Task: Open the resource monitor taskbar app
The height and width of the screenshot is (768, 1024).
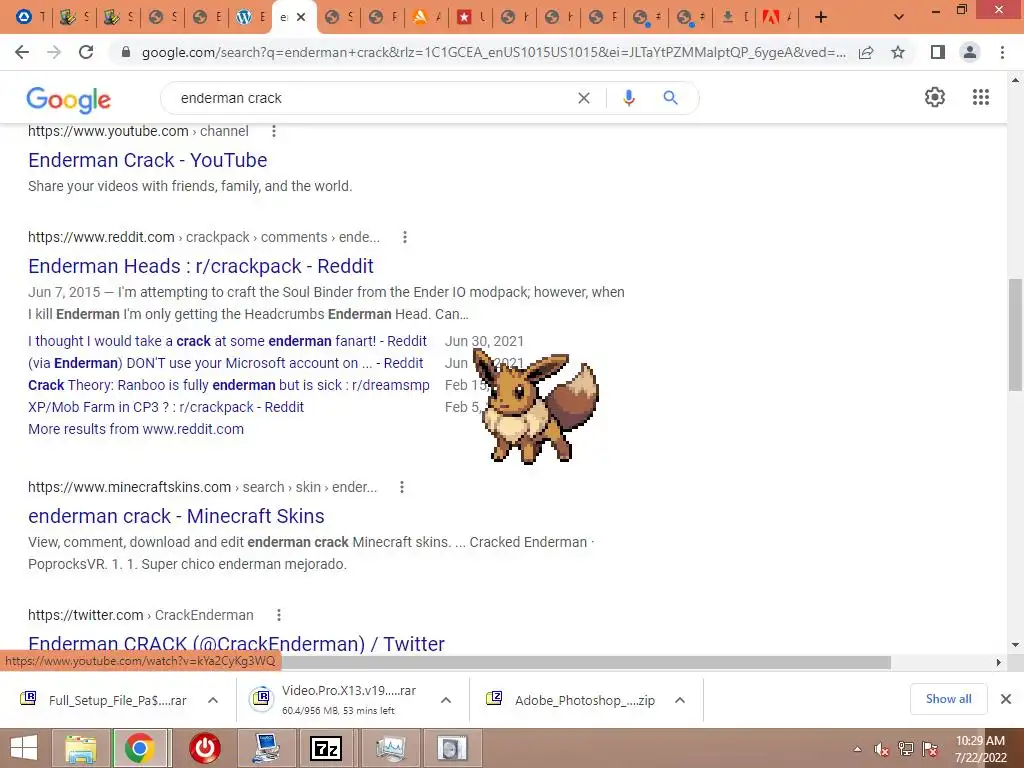Action: (391, 748)
